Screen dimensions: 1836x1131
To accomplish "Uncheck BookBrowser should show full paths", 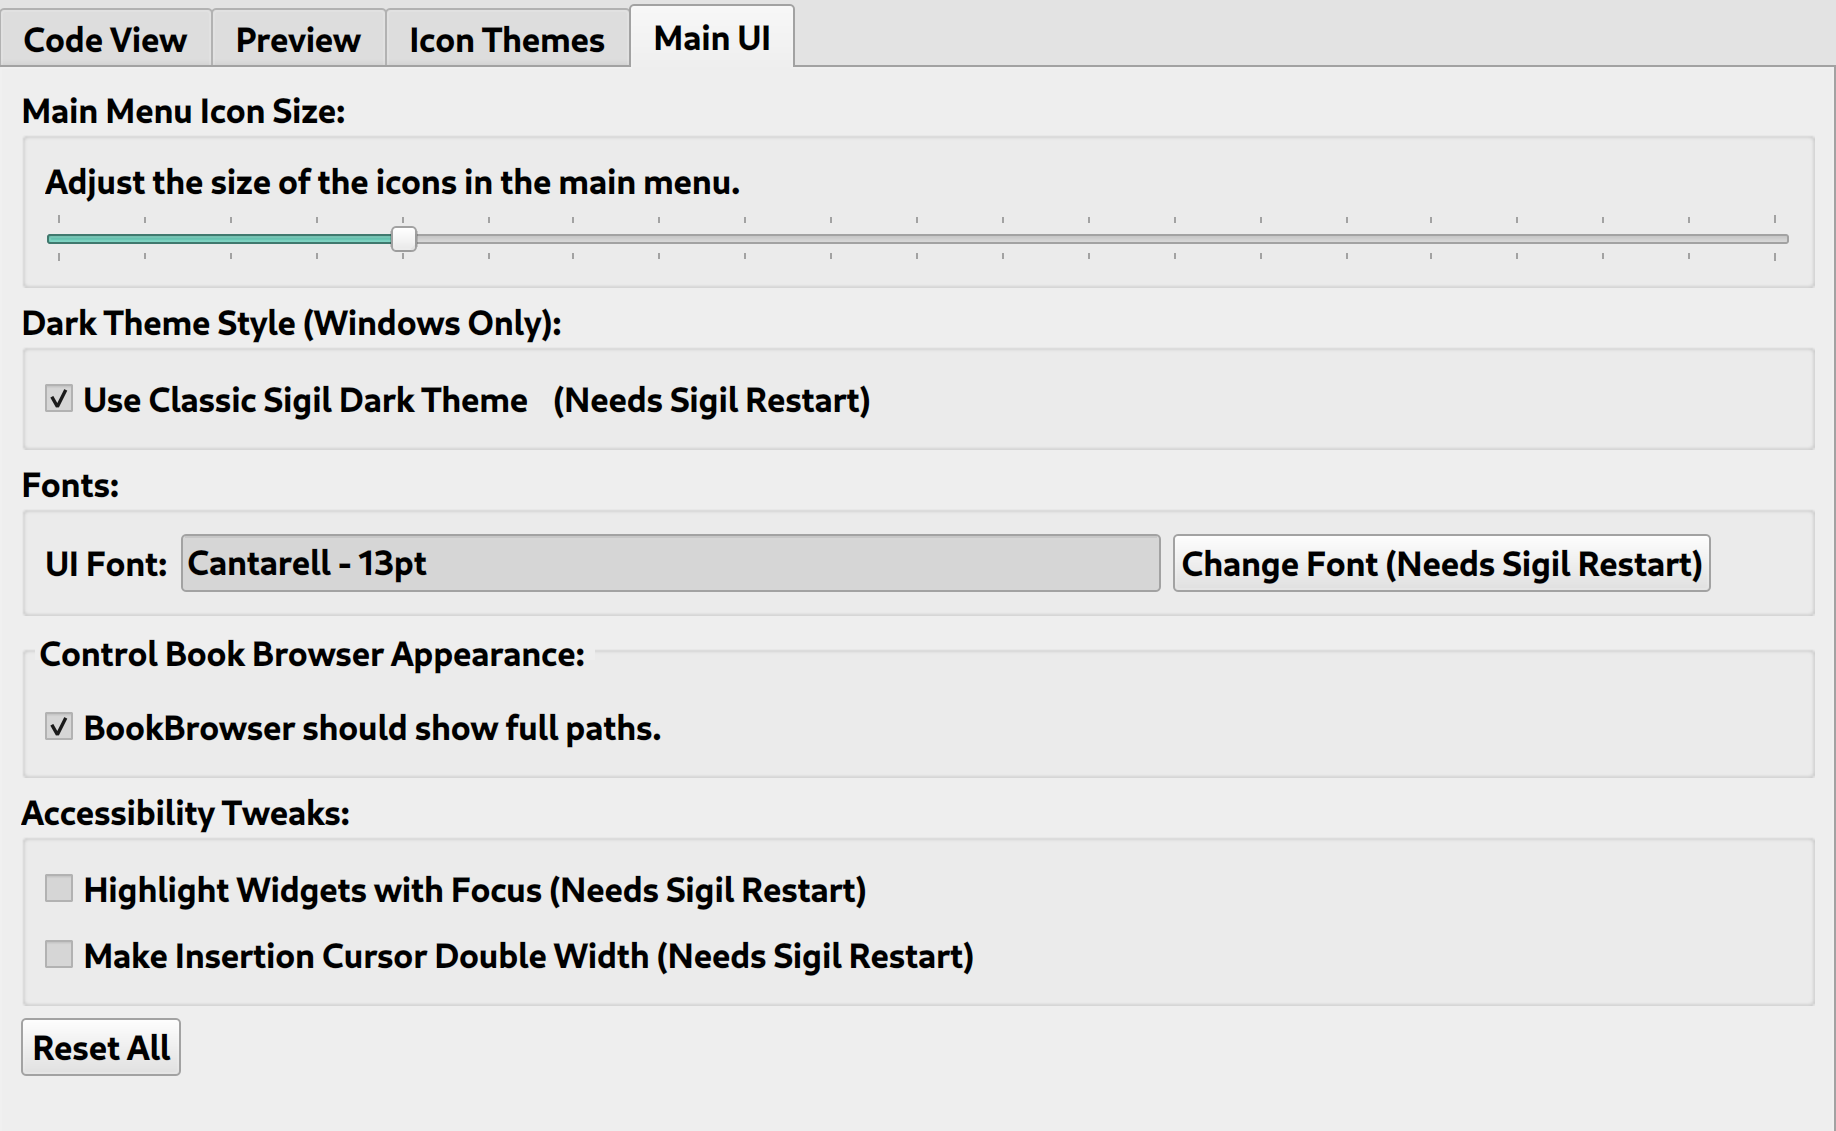I will [59, 727].
